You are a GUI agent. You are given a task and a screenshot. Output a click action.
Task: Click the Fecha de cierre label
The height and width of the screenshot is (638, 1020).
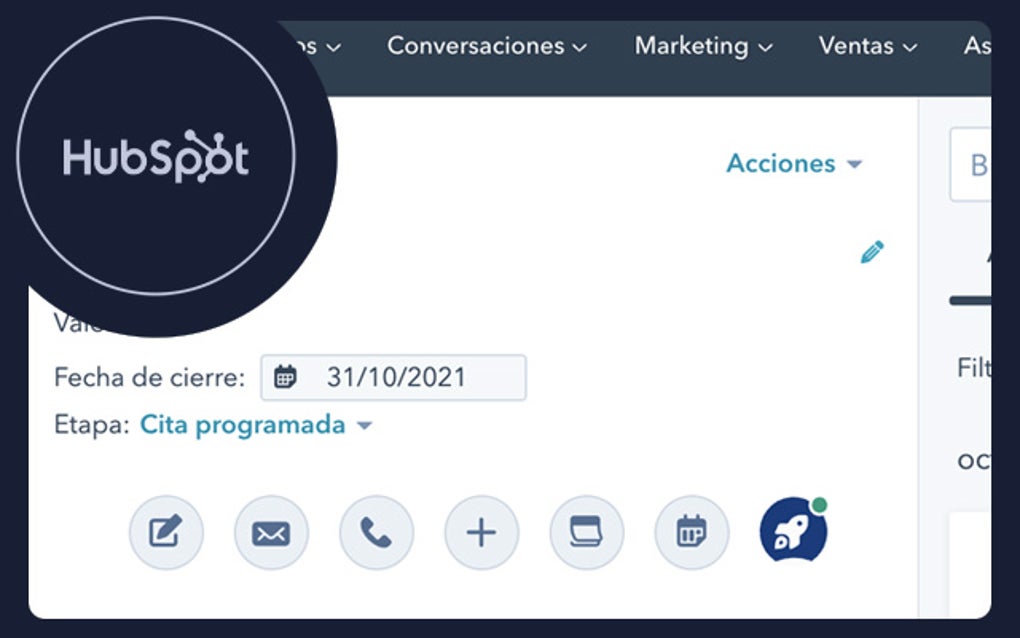click(150, 377)
